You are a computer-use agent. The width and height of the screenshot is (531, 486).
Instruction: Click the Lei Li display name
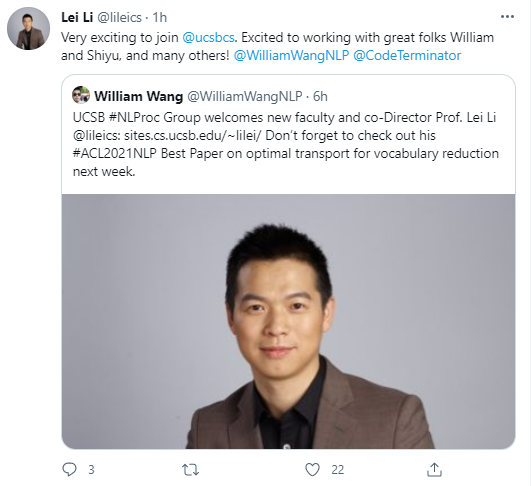(77, 17)
